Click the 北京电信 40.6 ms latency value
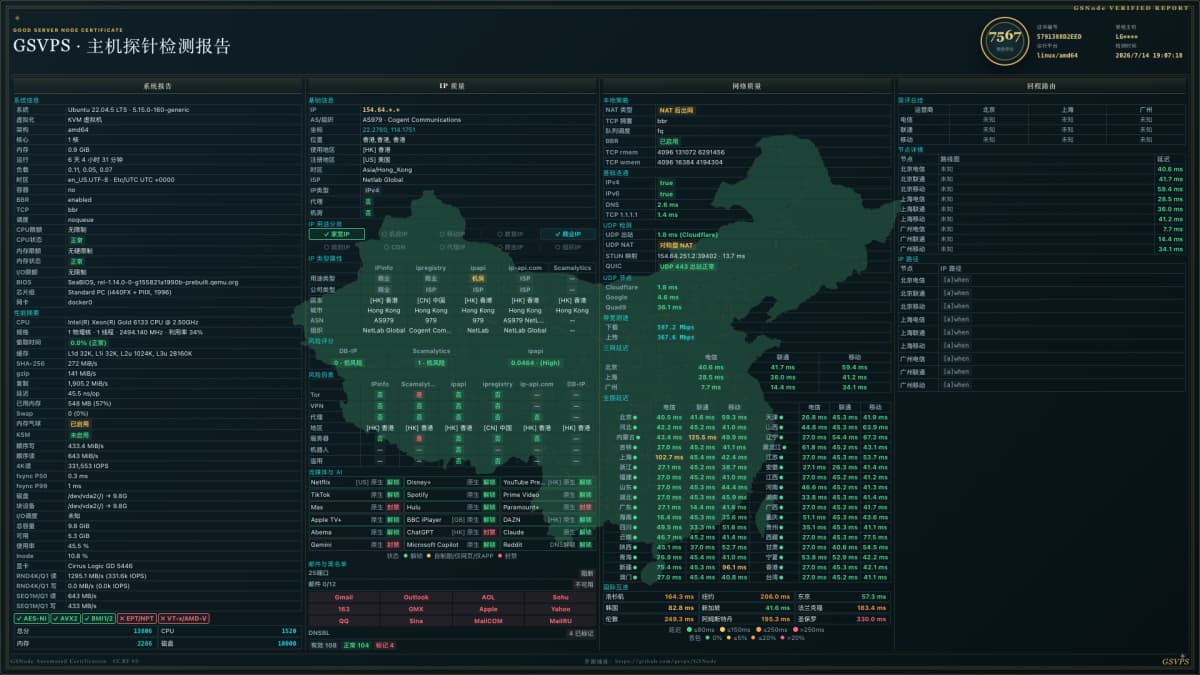Image resolution: width=1200 pixels, height=675 pixels. 1170,169
